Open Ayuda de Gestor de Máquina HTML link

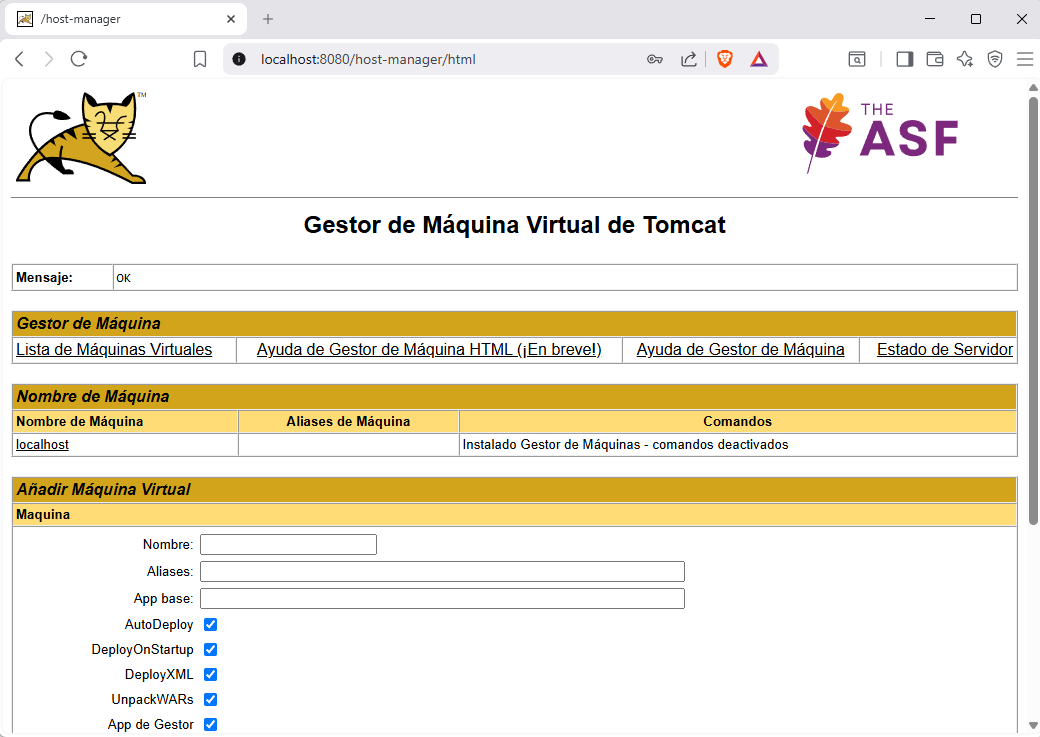point(429,350)
